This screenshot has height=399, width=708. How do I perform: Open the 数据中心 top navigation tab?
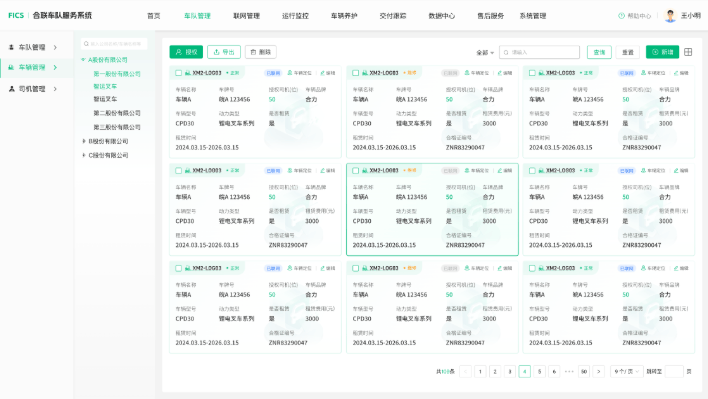point(442,16)
